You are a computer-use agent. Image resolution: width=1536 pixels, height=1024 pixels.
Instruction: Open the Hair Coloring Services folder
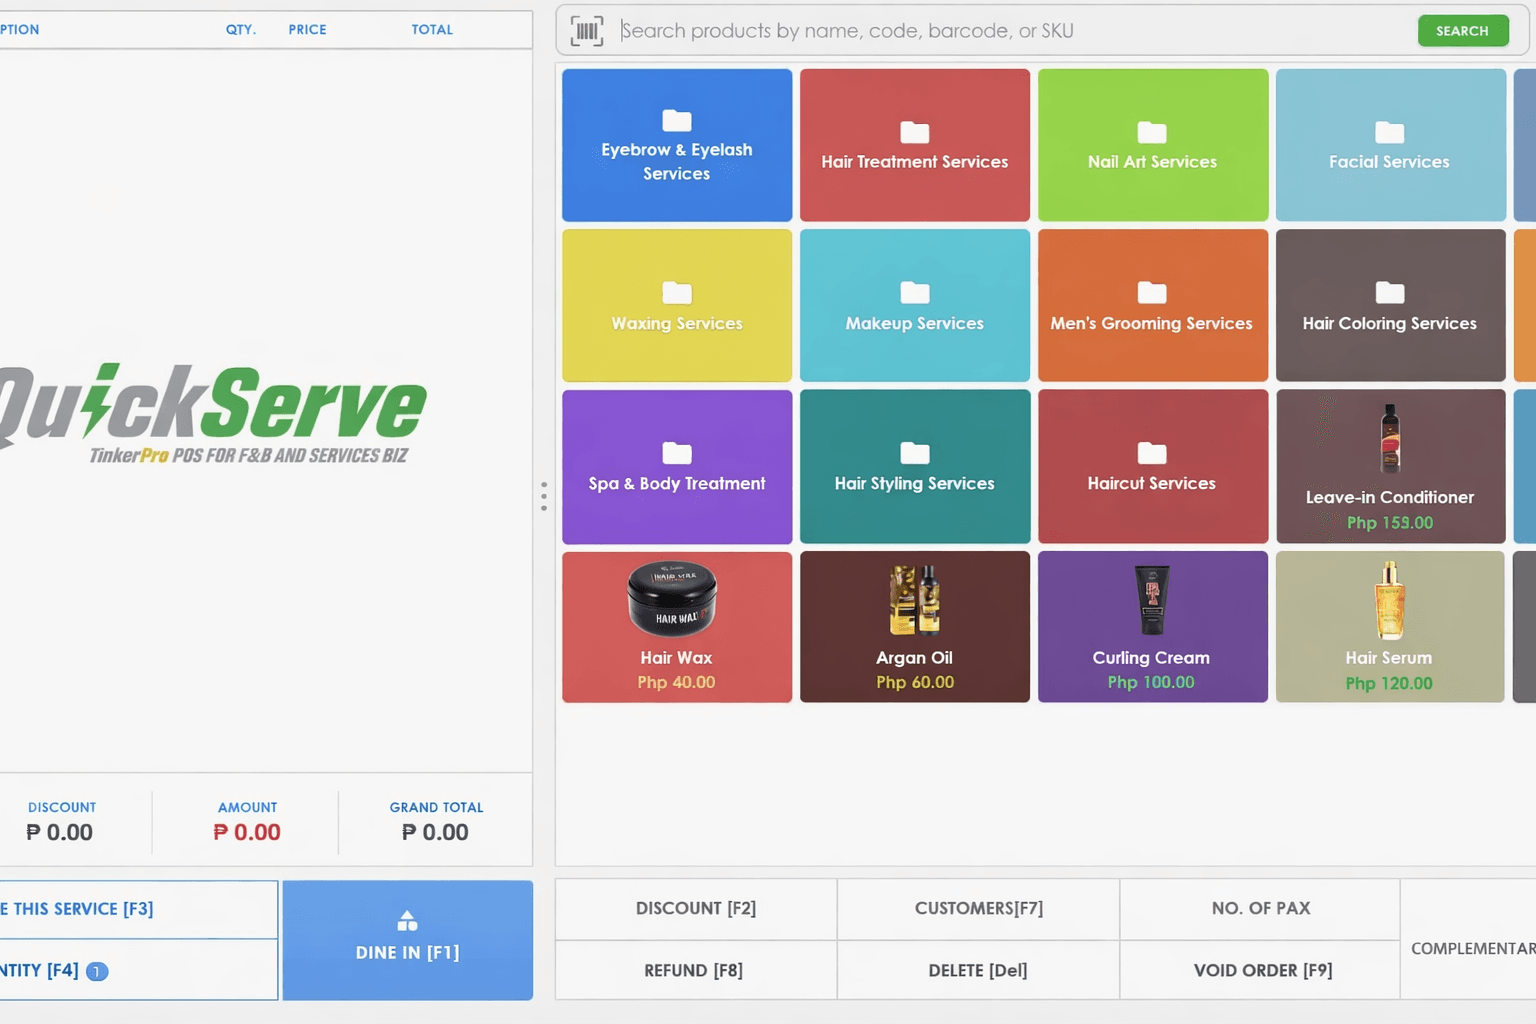(1390, 305)
